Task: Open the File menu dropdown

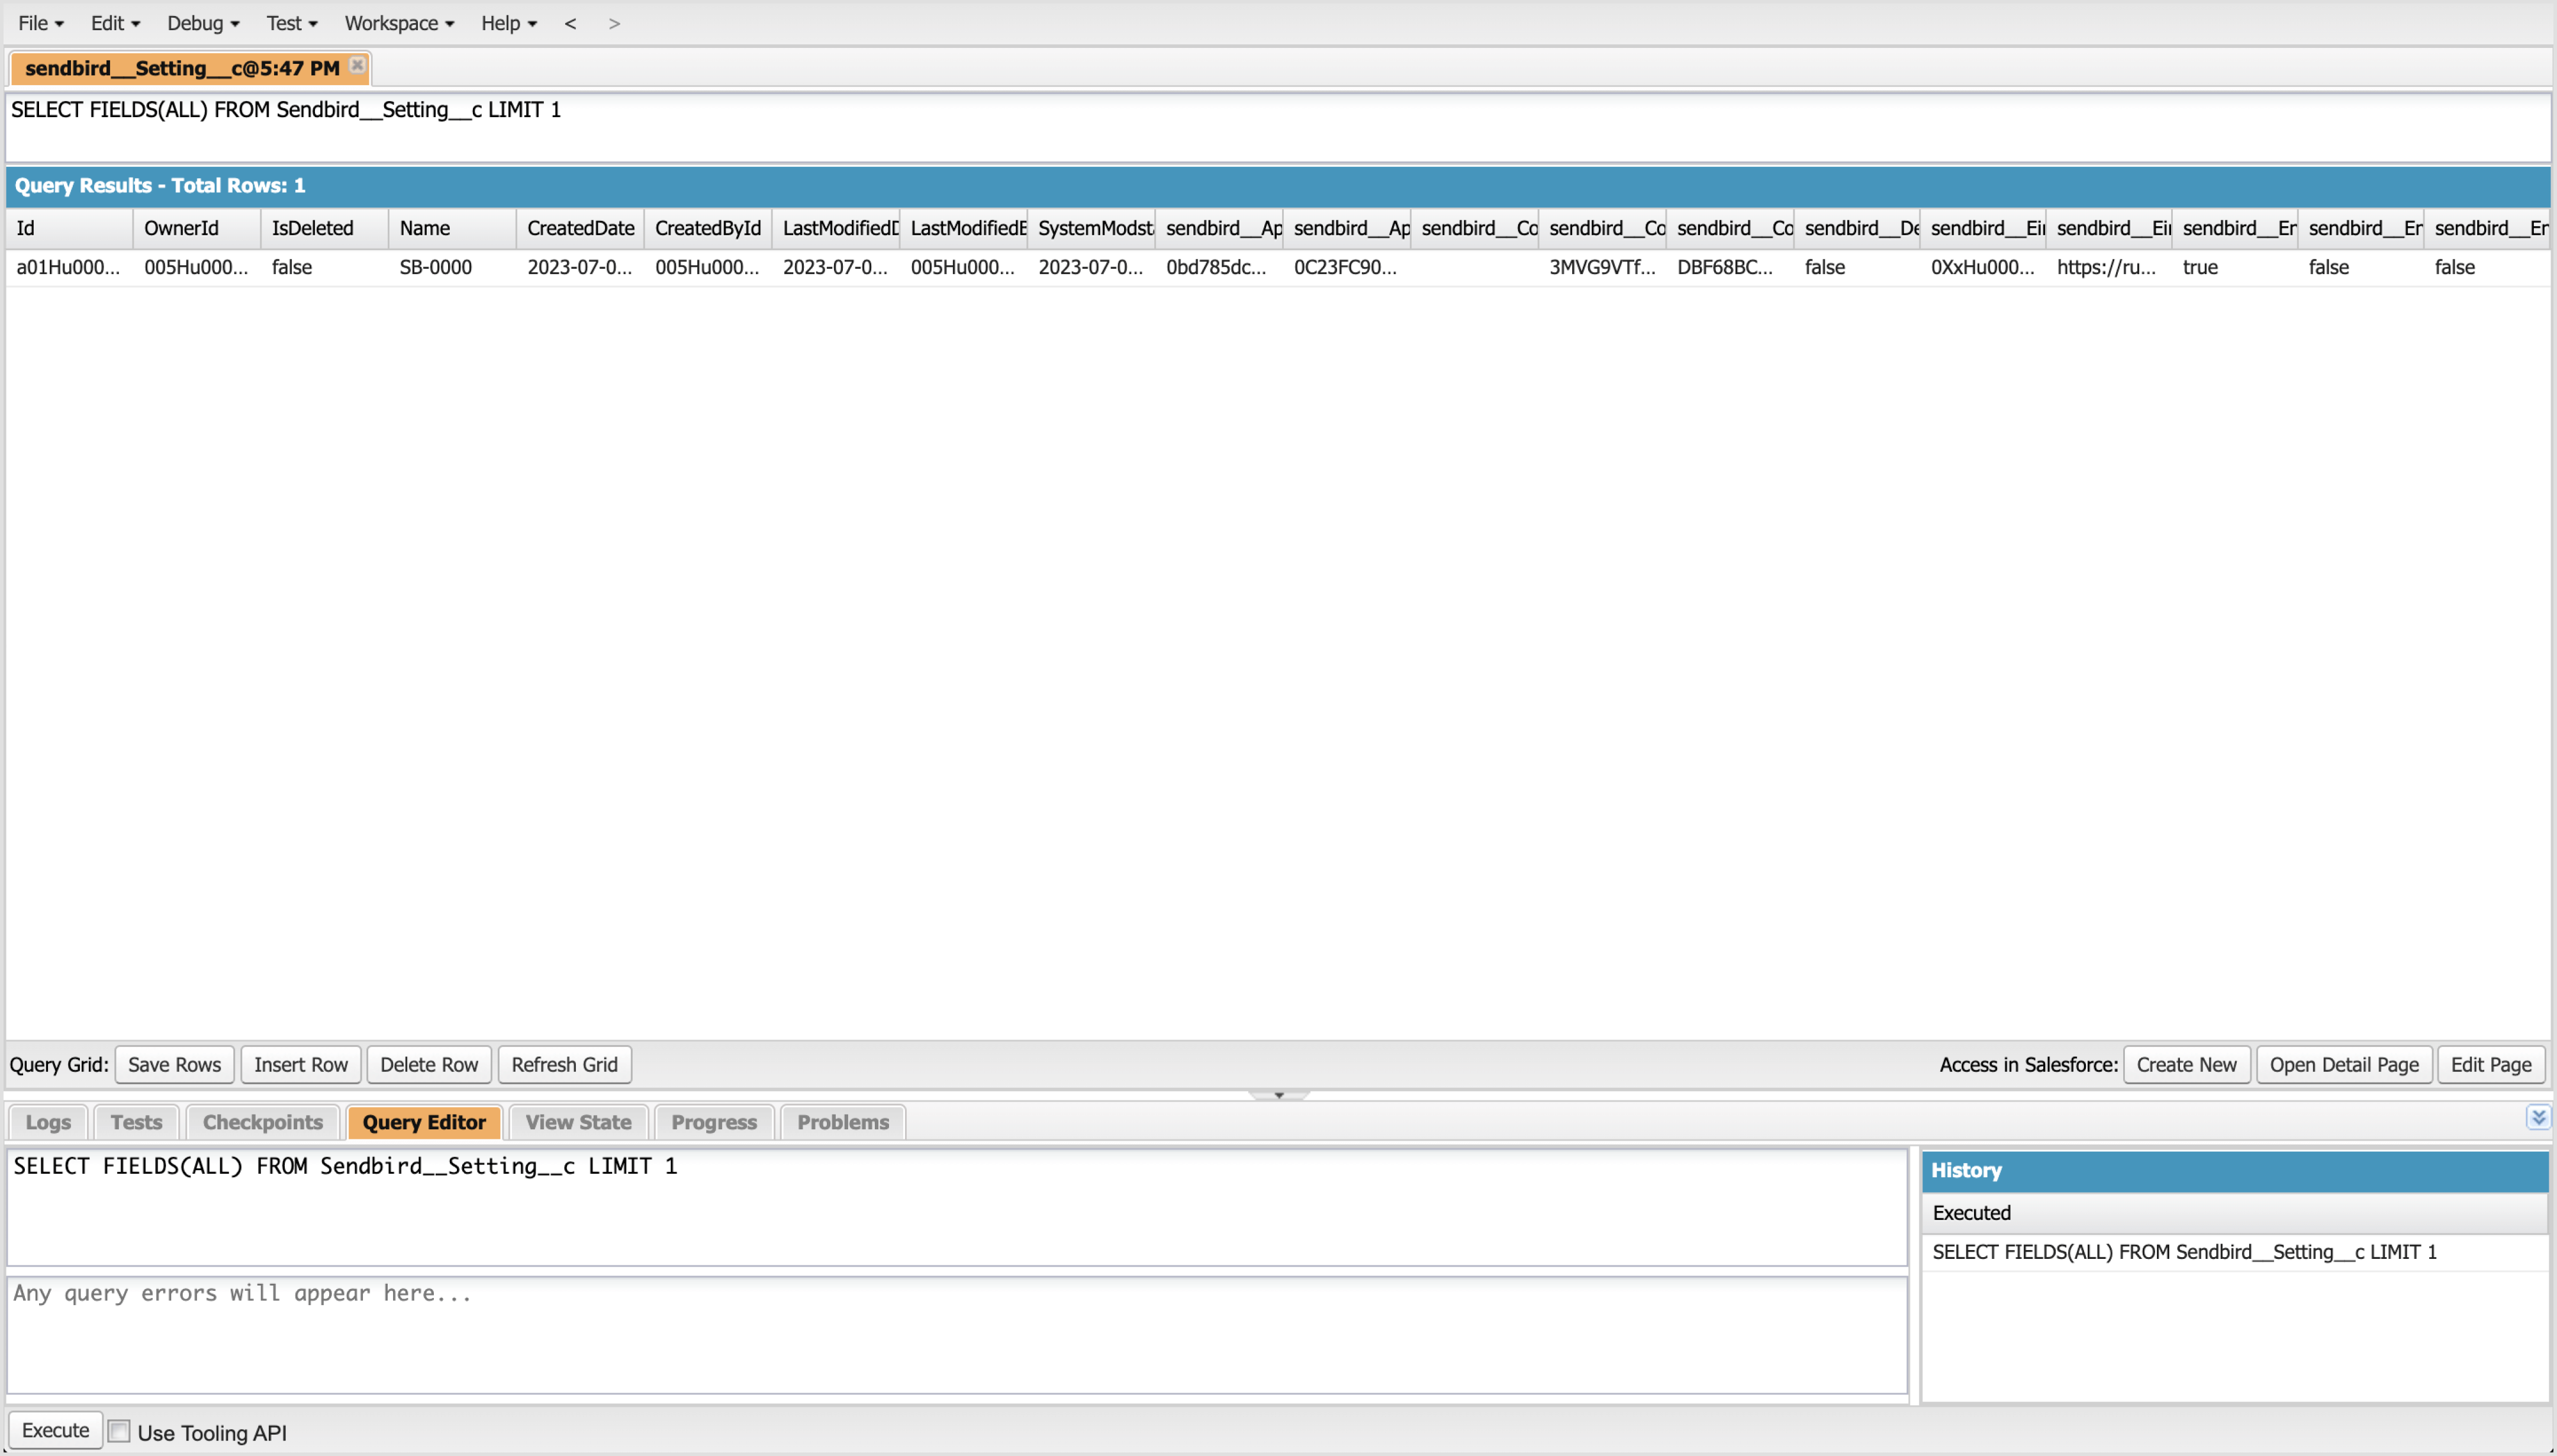Action: (40, 23)
